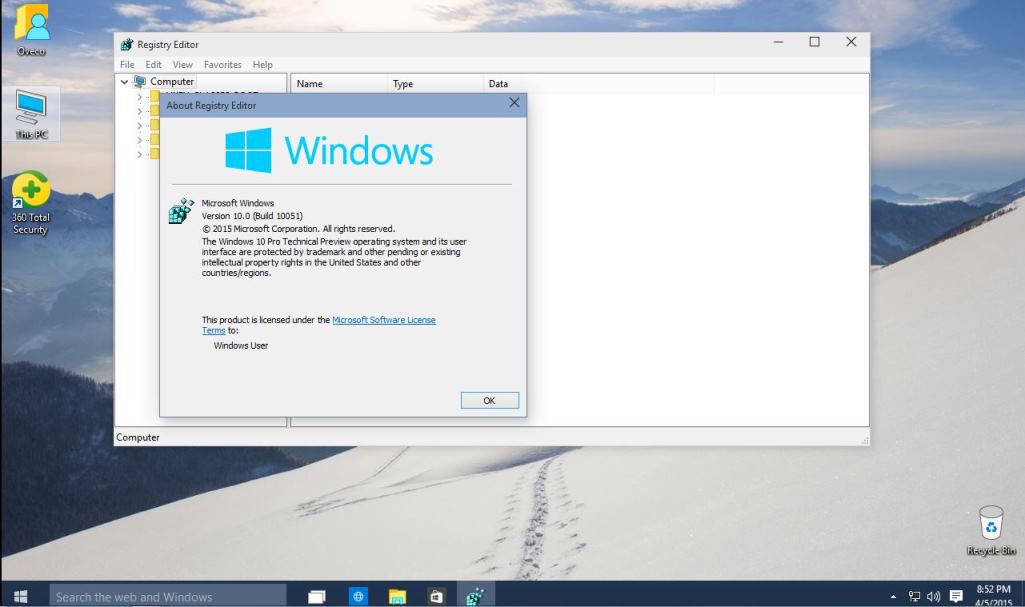
Task: Open the Favorites menu
Action: [222, 65]
